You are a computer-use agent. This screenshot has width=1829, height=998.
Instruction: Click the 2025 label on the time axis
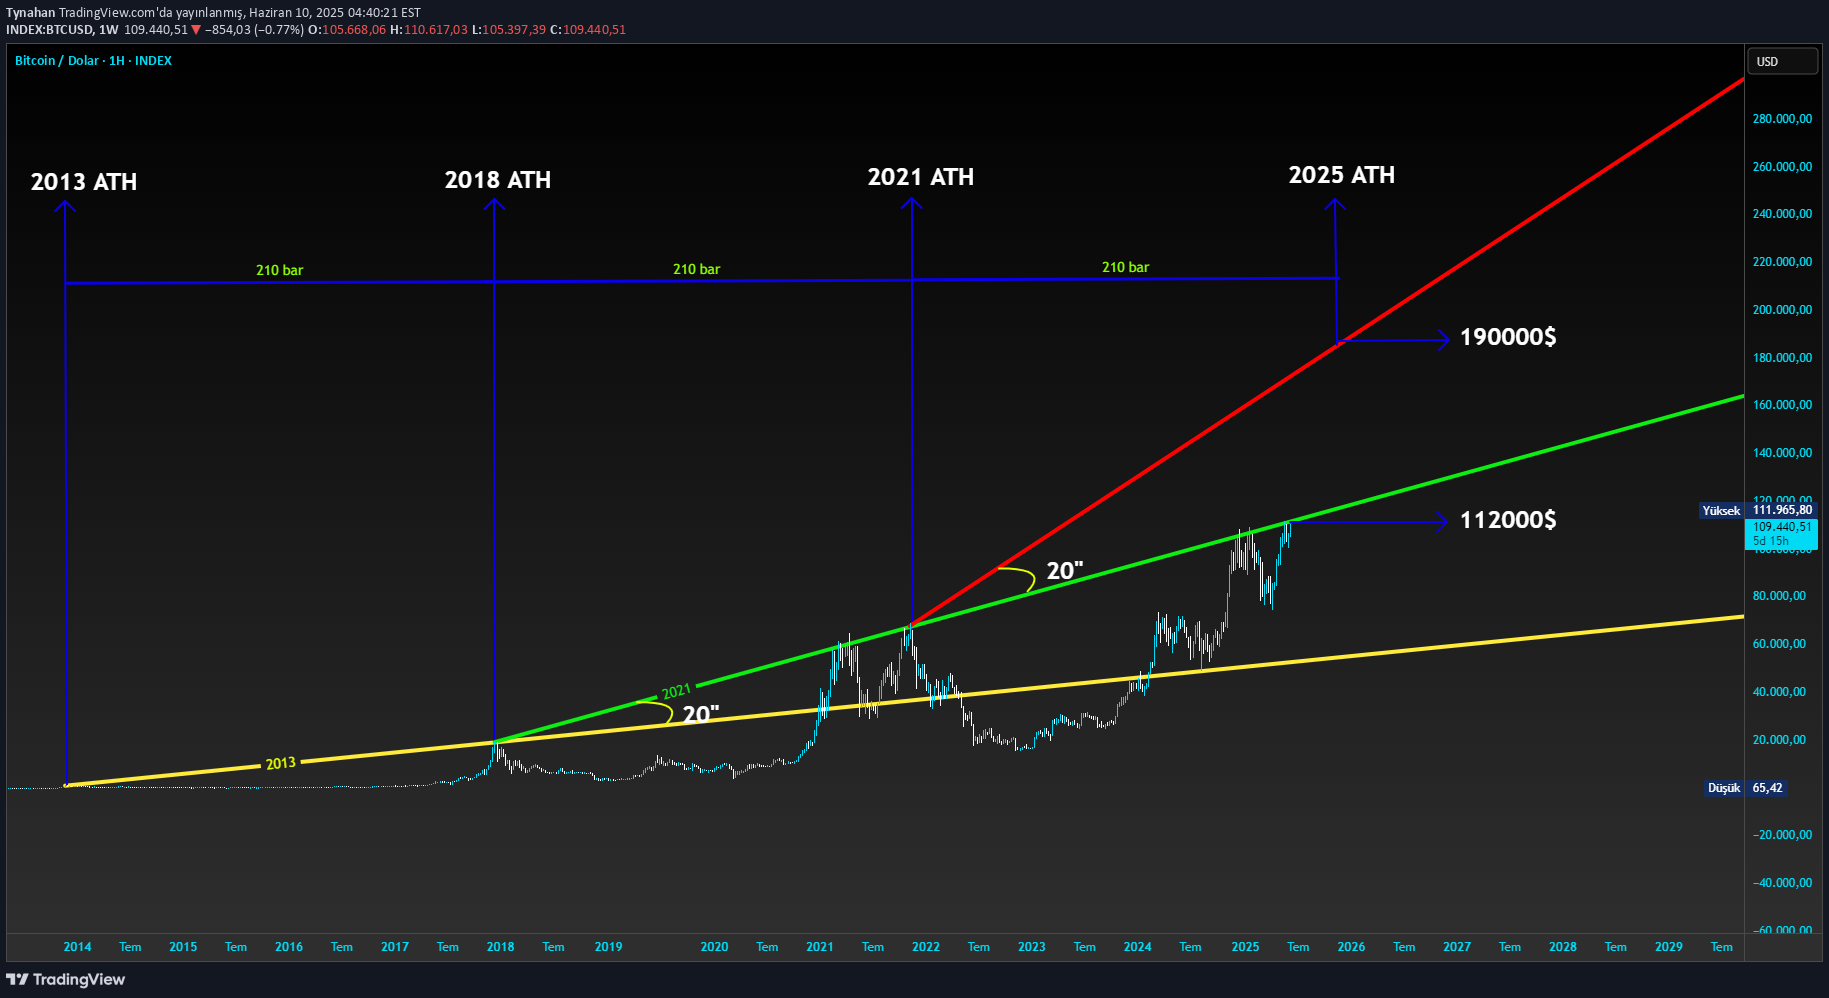pyautogui.click(x=1245, y=947)
